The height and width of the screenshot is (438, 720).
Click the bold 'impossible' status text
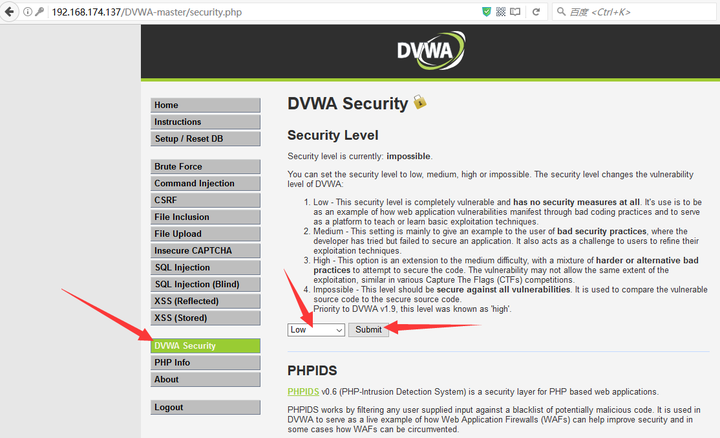click(x=408, y=156)
